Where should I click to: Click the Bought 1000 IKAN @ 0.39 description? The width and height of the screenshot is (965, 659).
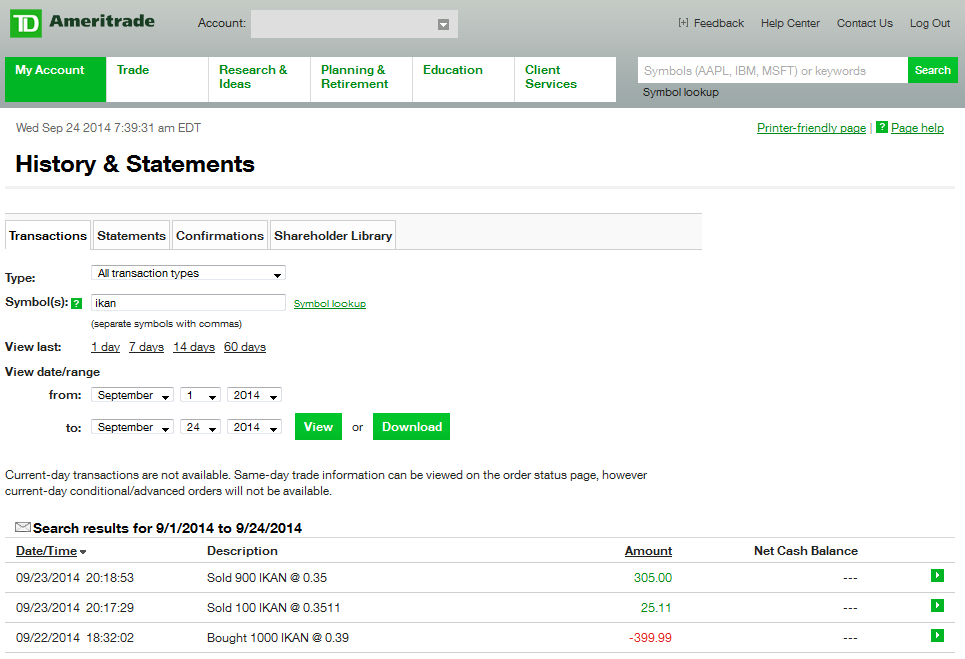278,638
